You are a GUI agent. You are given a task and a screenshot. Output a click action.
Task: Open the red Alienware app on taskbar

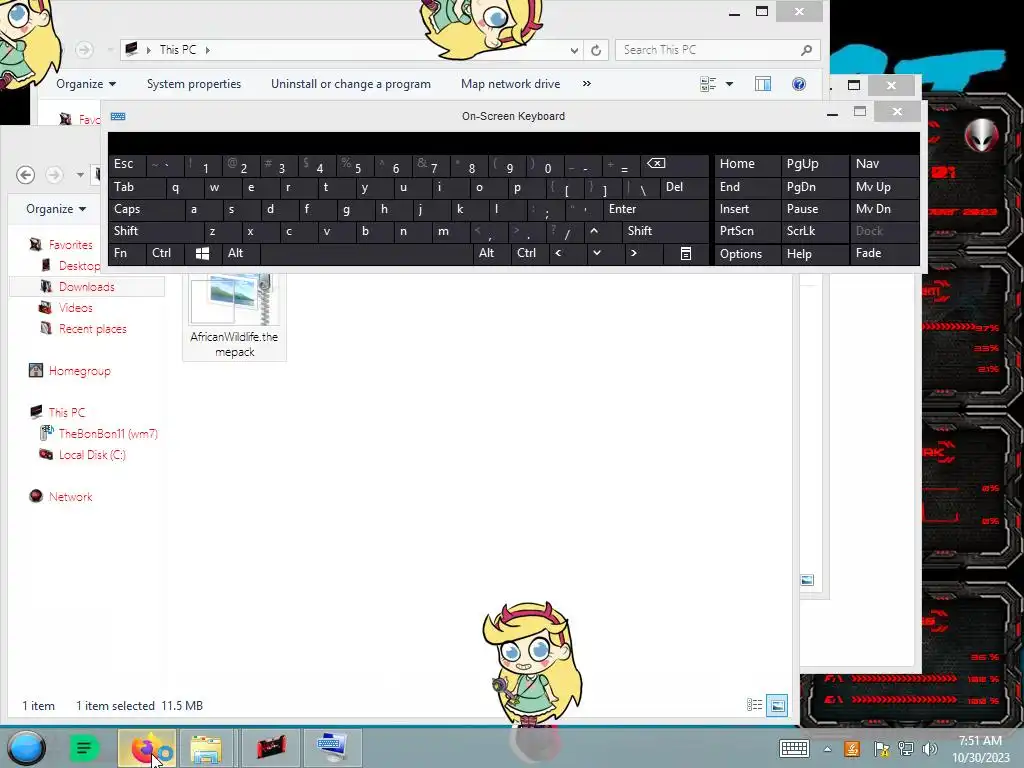(271, 748)
